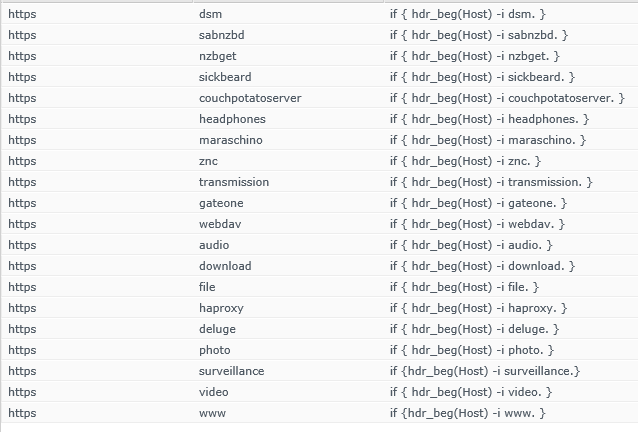
Task: Select the gateone row
Action: point(319,203)
